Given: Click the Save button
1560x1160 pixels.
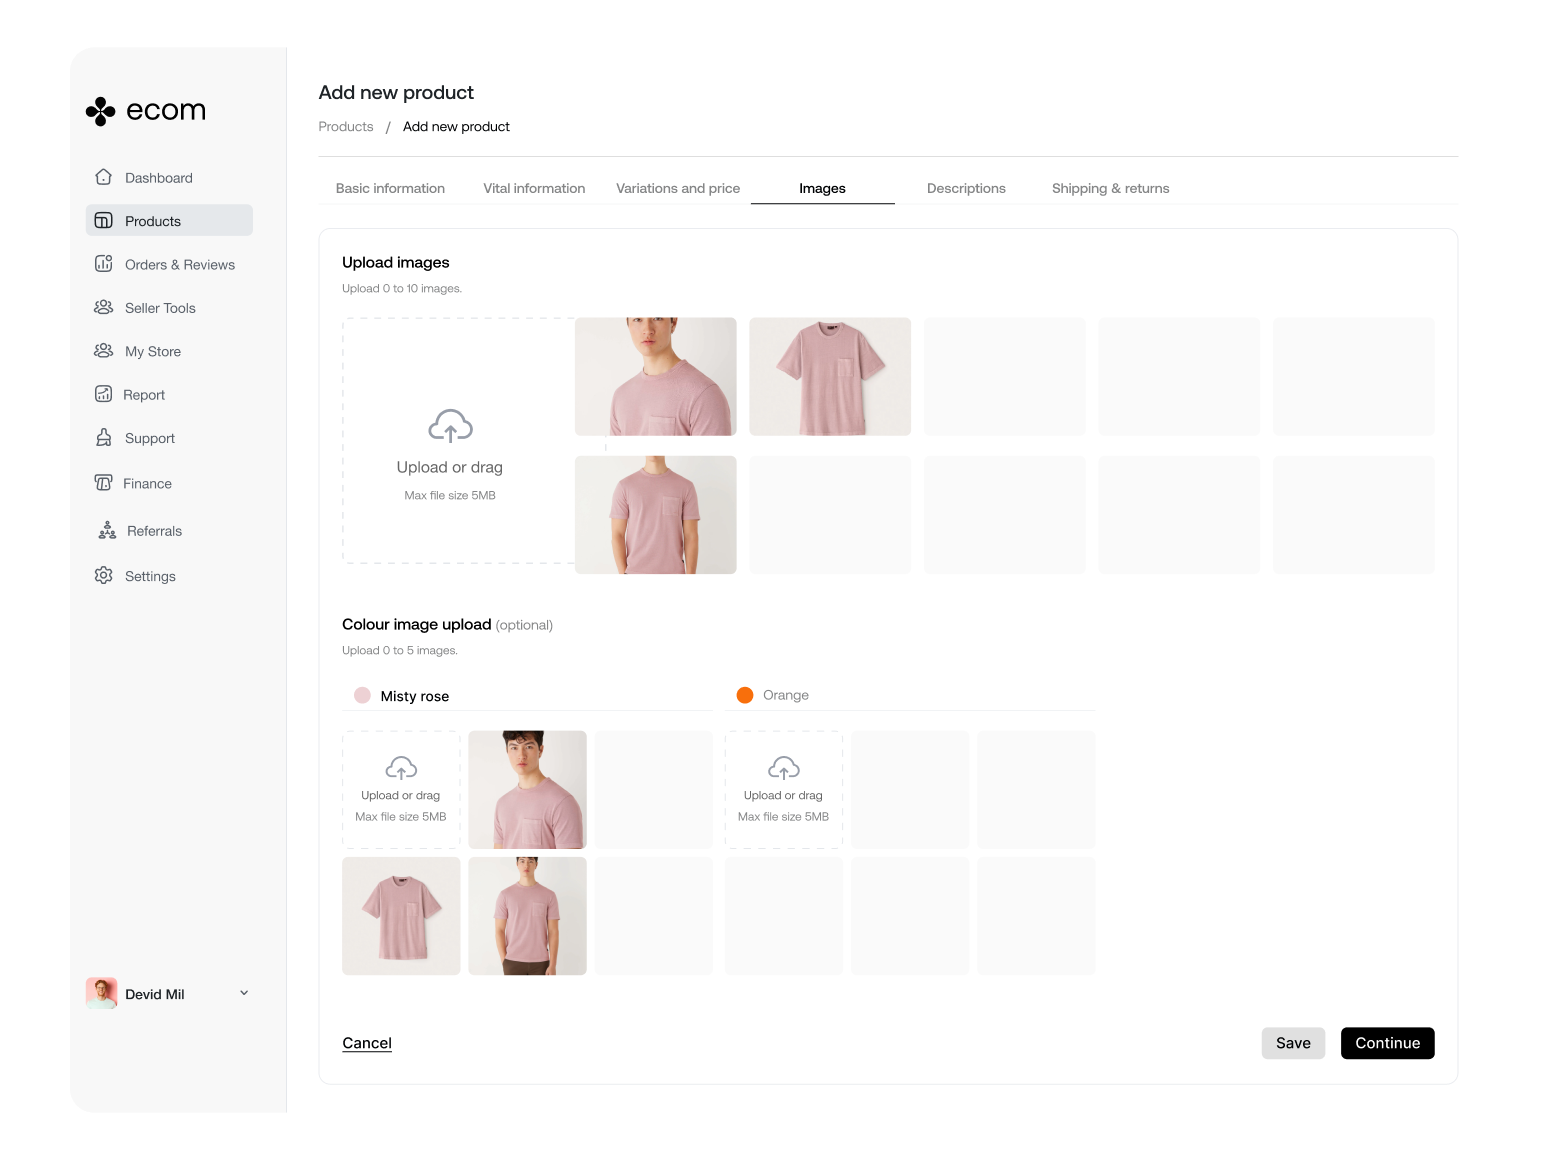Looking at the screenshot, I should 1292,1043.
